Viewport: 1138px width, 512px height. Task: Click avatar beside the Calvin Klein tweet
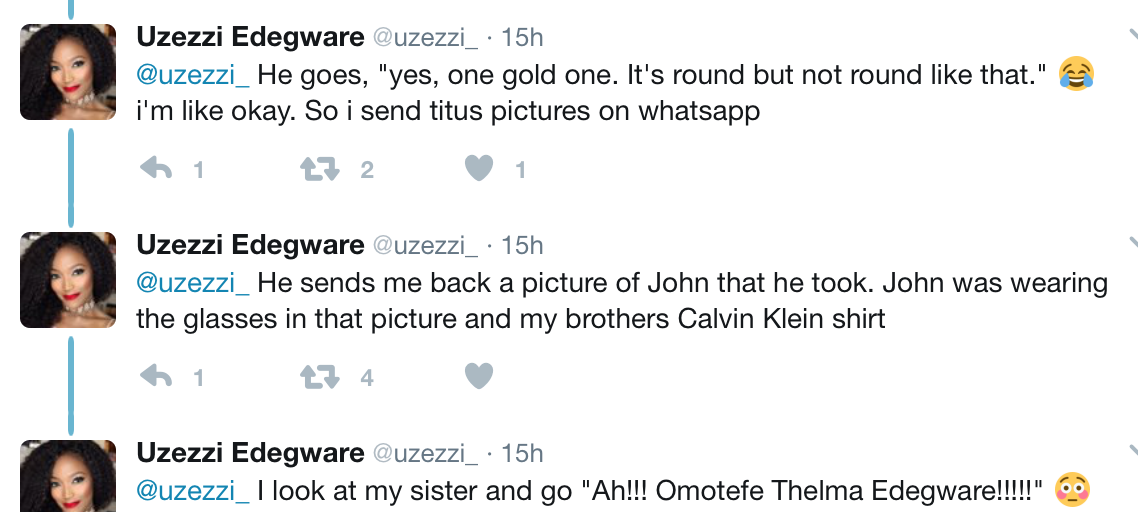68,280
